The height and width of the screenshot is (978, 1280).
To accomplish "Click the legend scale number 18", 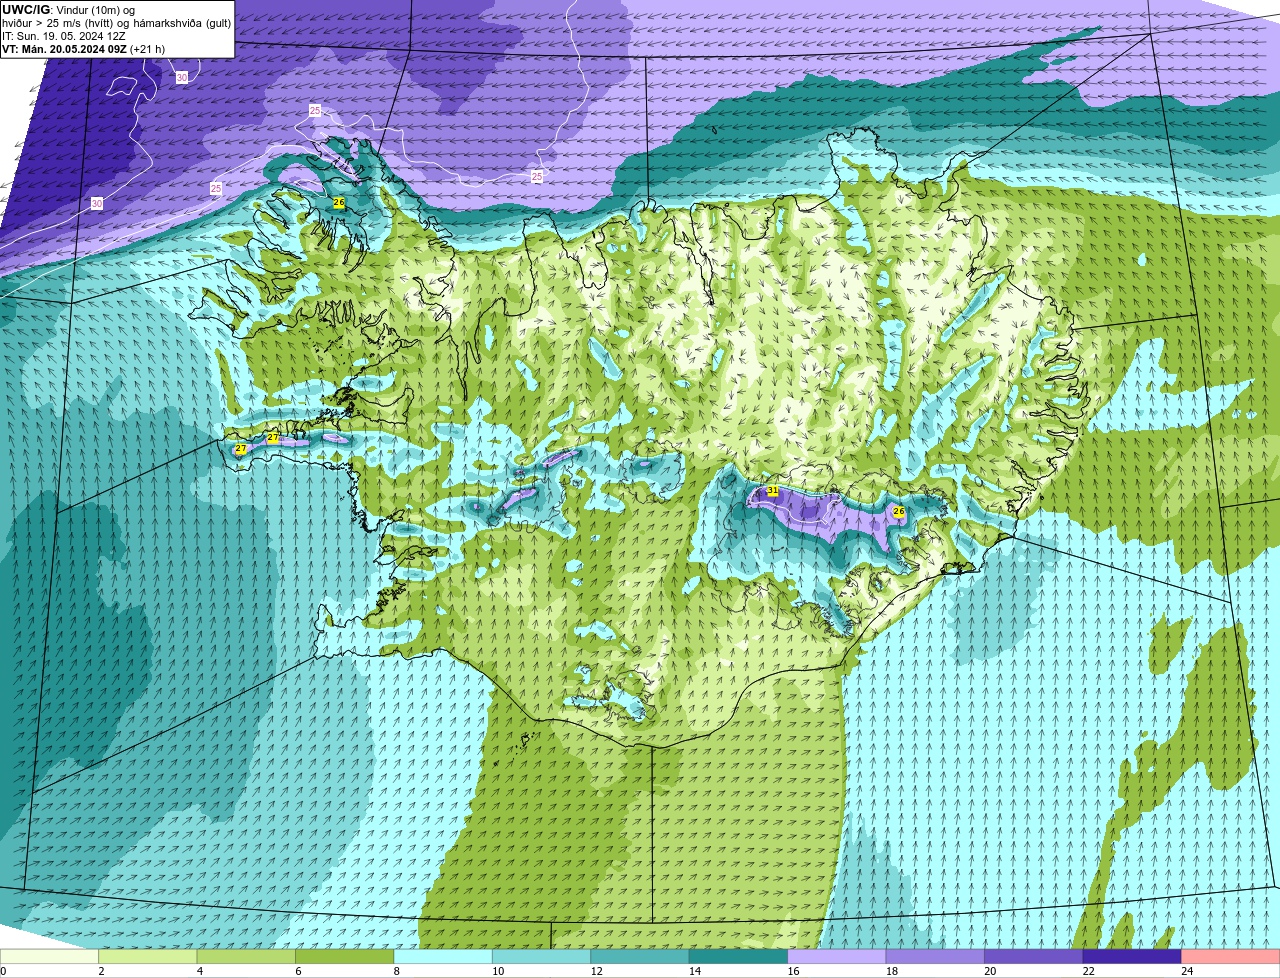I will click(891, 971).
